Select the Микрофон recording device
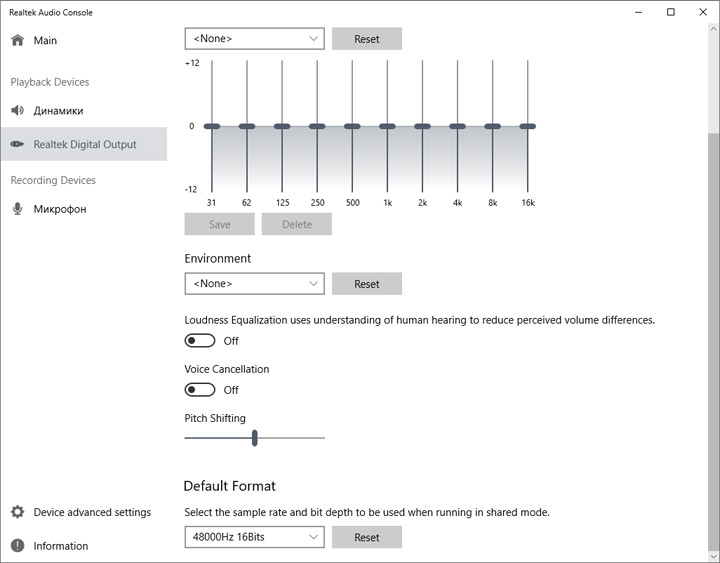This screenshot has width=720, height=563. tap(84, 208)
